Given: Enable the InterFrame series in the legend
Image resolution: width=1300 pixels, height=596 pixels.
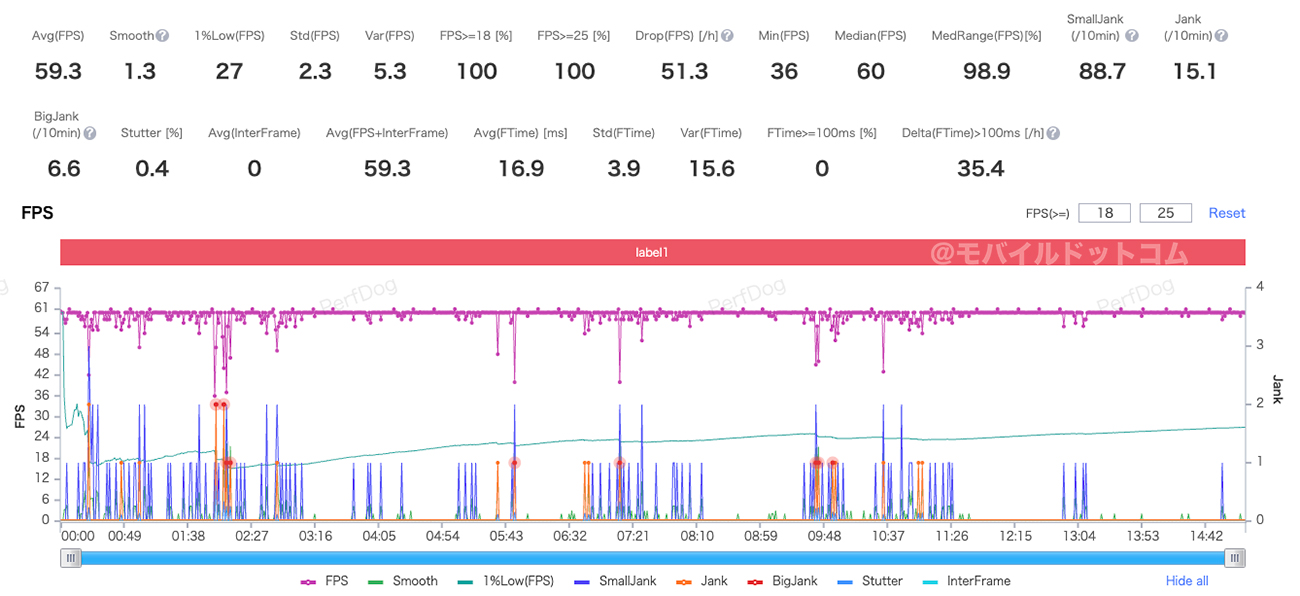Looking at the screenshot, I should [964, 581].
